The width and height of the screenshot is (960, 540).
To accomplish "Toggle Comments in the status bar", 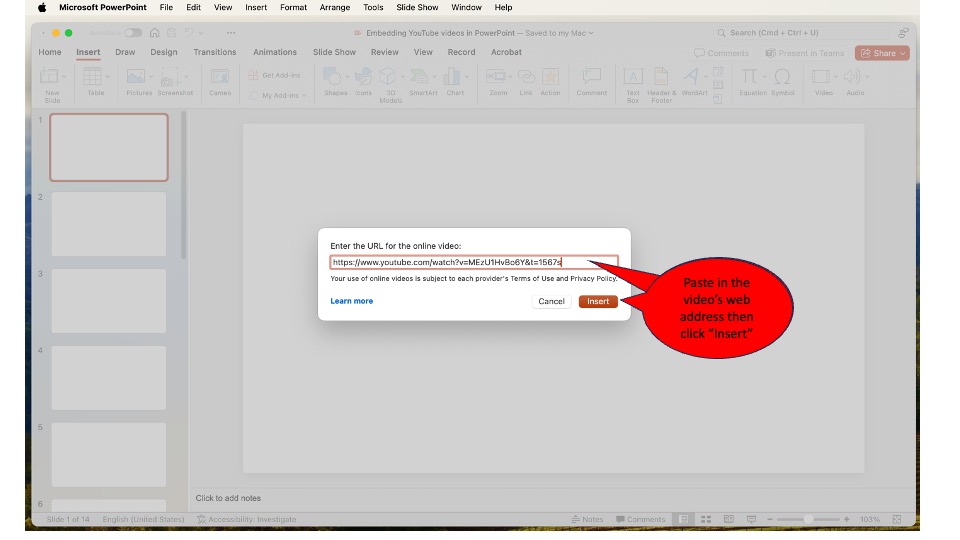I will (x=640, y=519).
